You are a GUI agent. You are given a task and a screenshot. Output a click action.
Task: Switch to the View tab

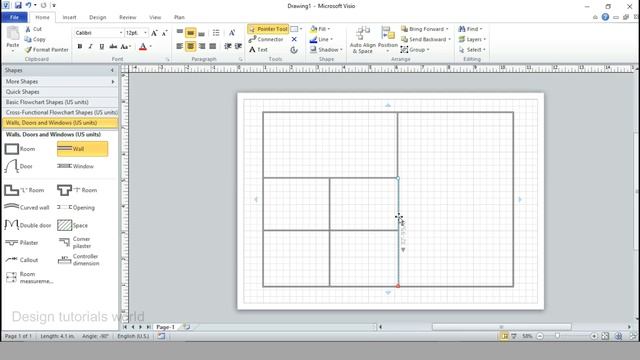155,18
